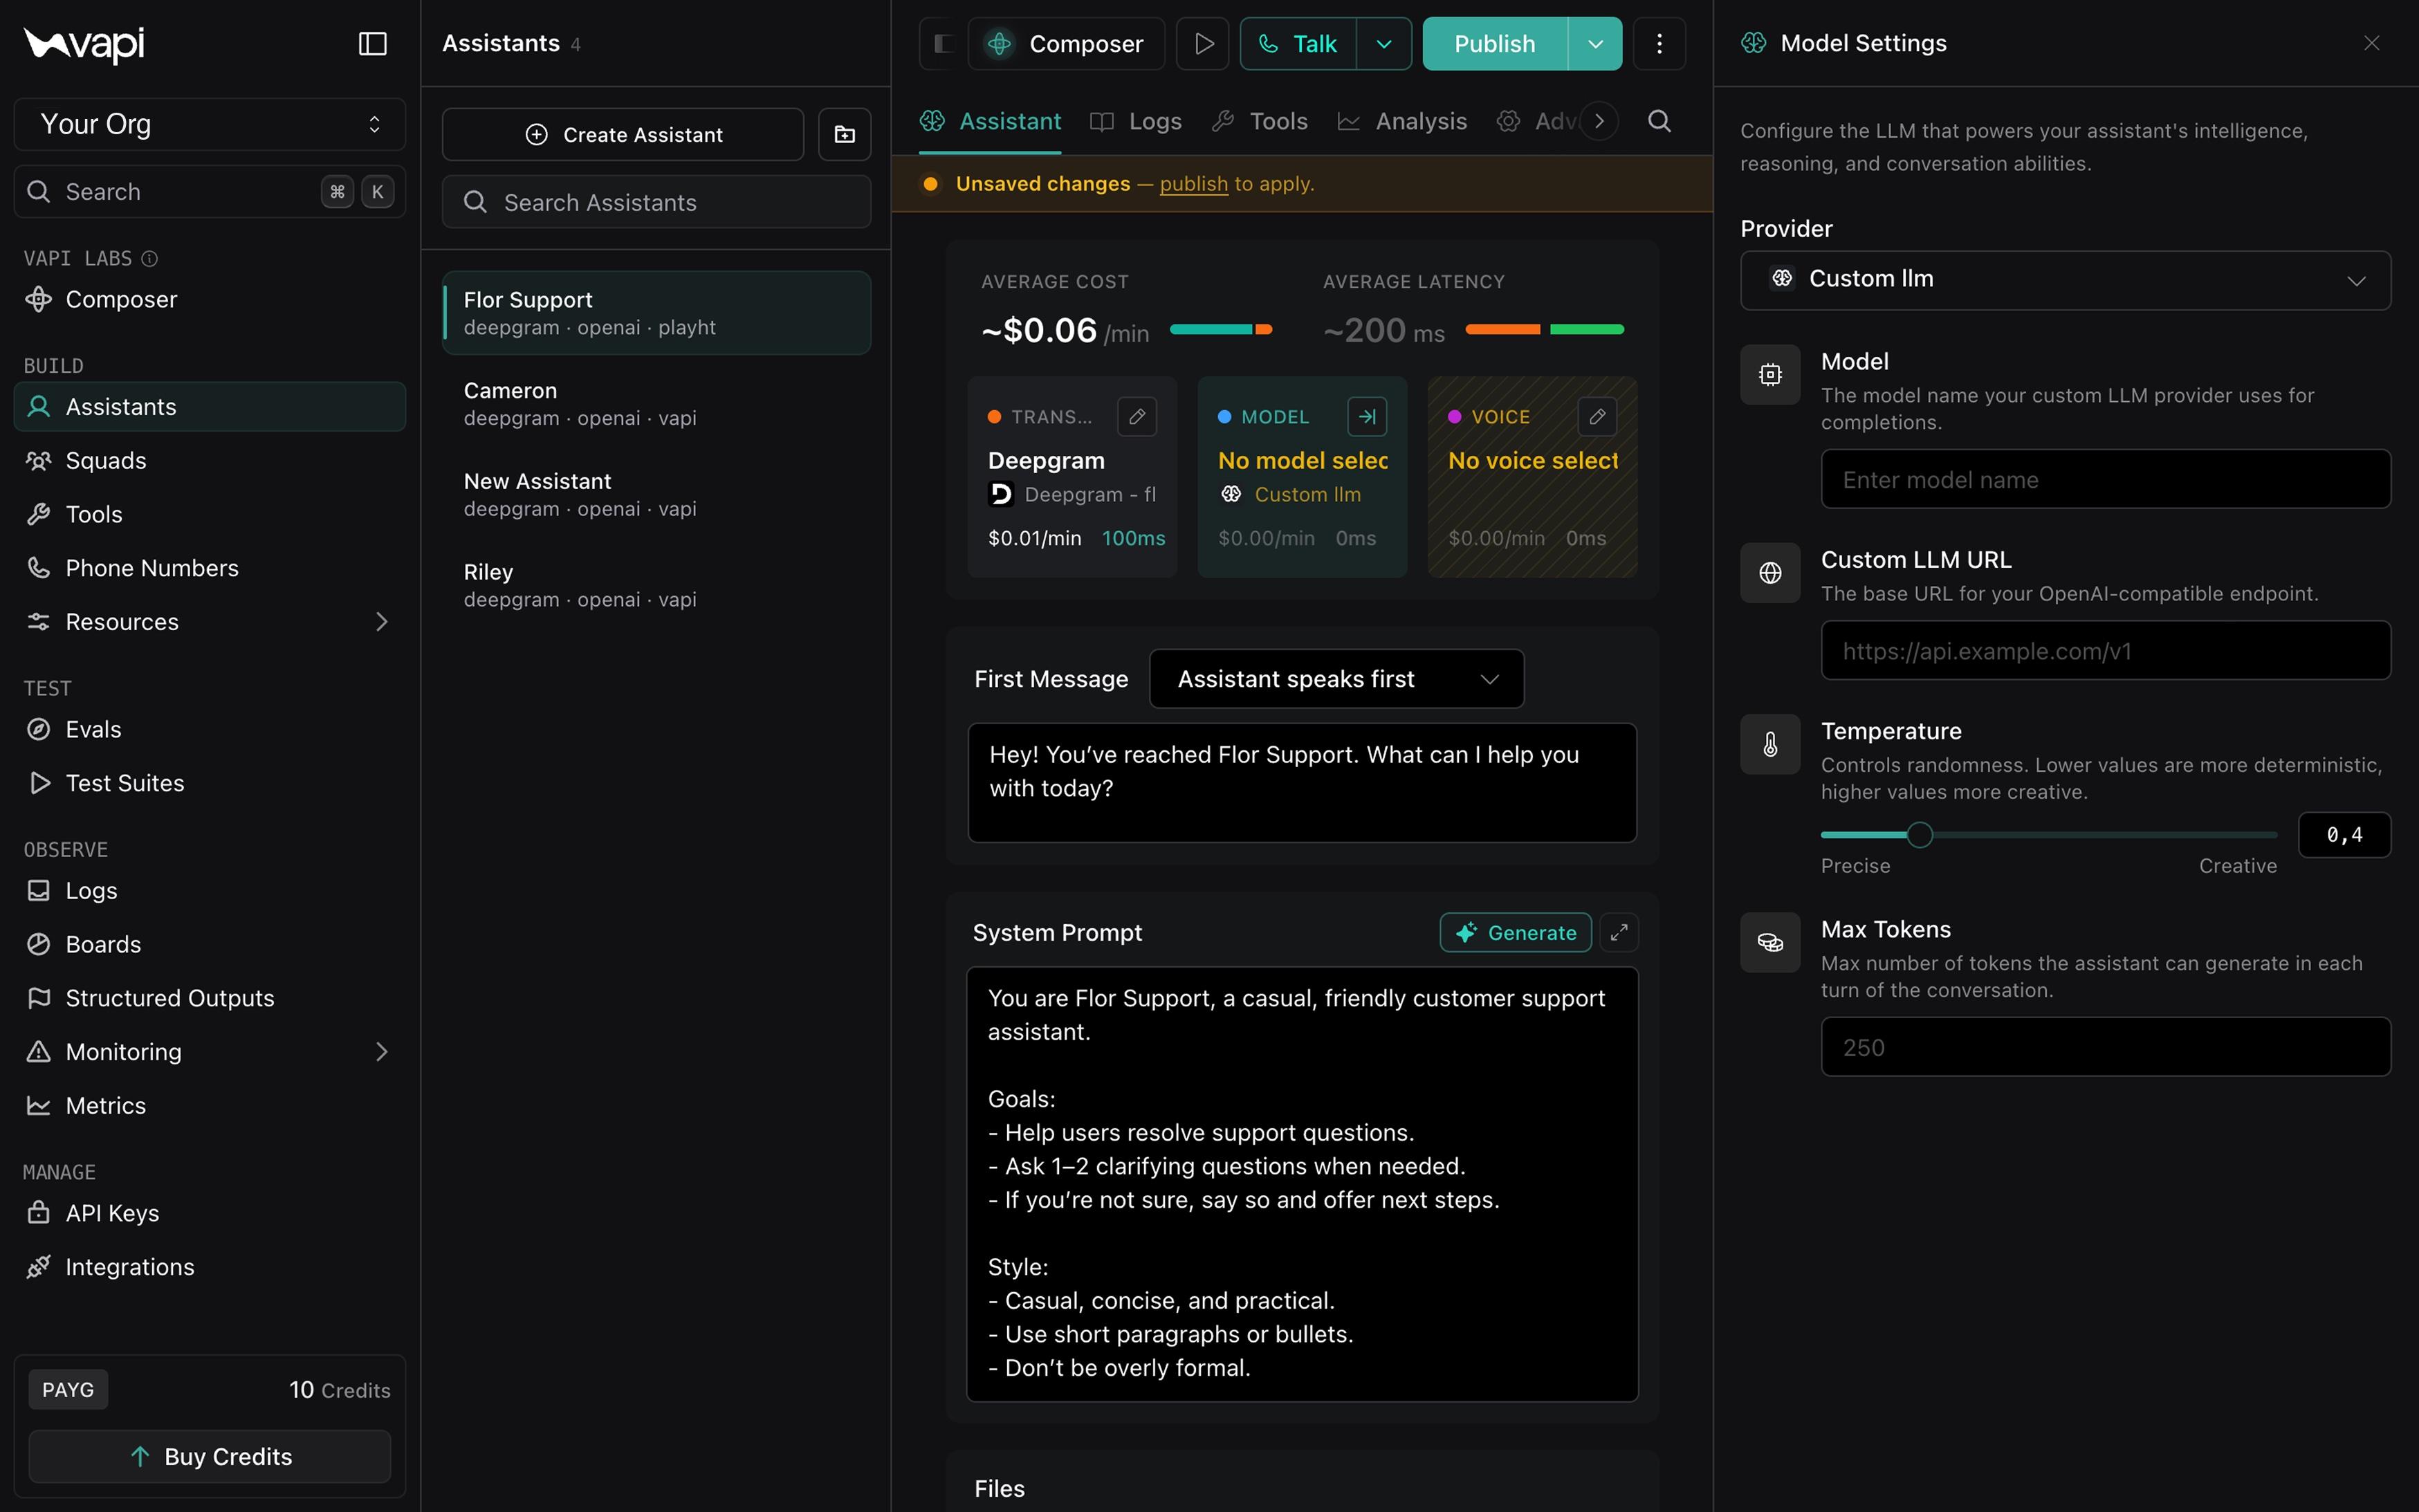The height and width of the screenshot is (1512, 2419).
Task: Open the Your Org organization switcher
Action: pyautogui.click(x=210, y=124)
